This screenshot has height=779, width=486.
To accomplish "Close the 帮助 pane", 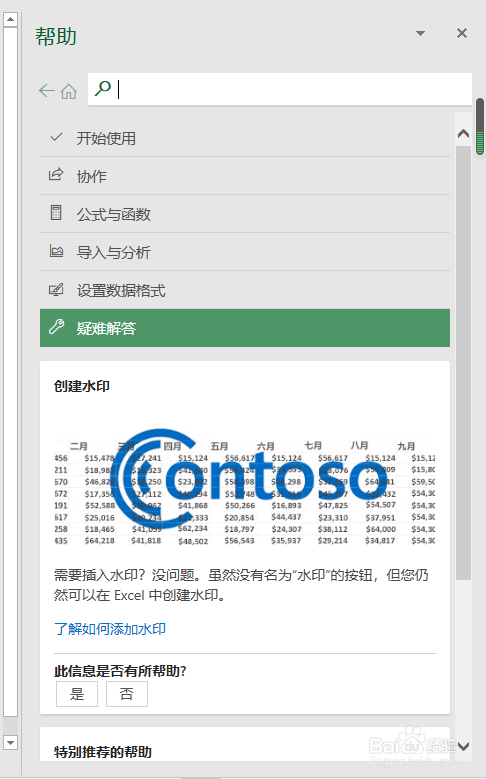I will (x=462, y=33).
